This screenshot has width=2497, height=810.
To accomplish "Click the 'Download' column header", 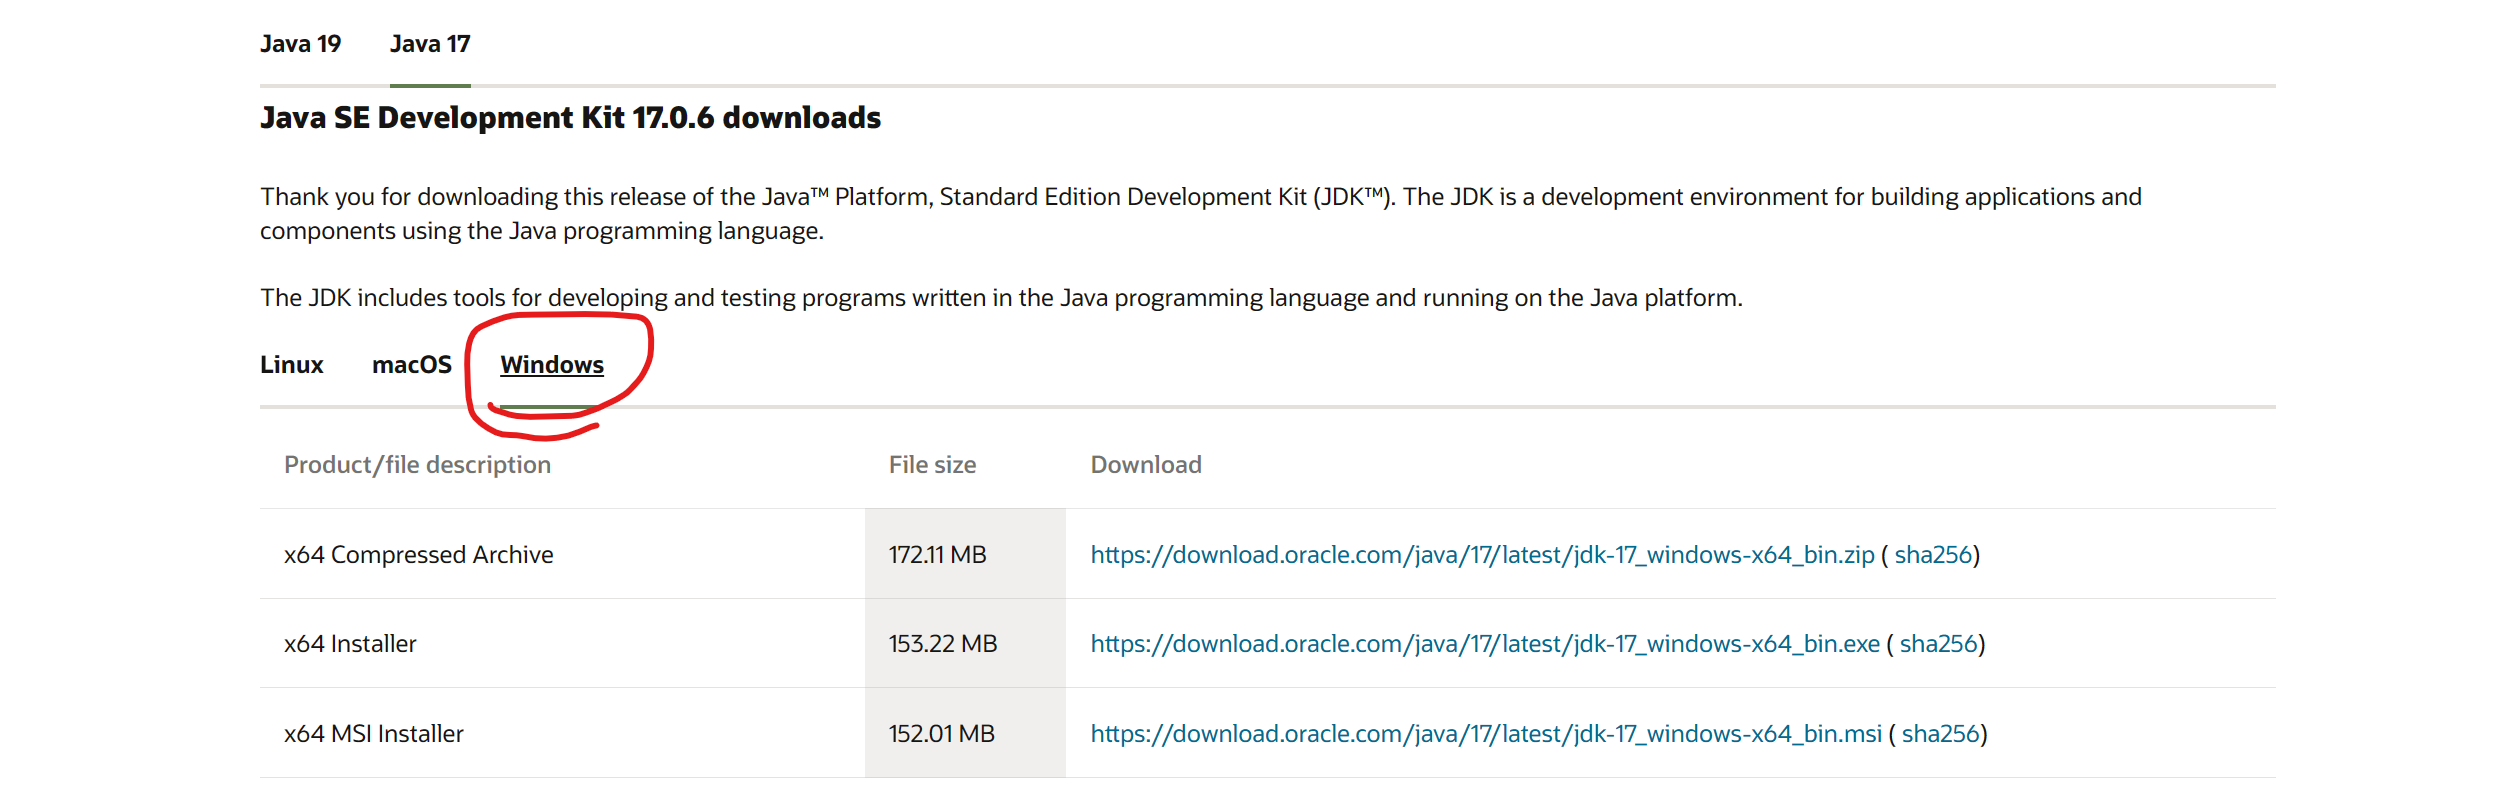I will click(1146, 465).
